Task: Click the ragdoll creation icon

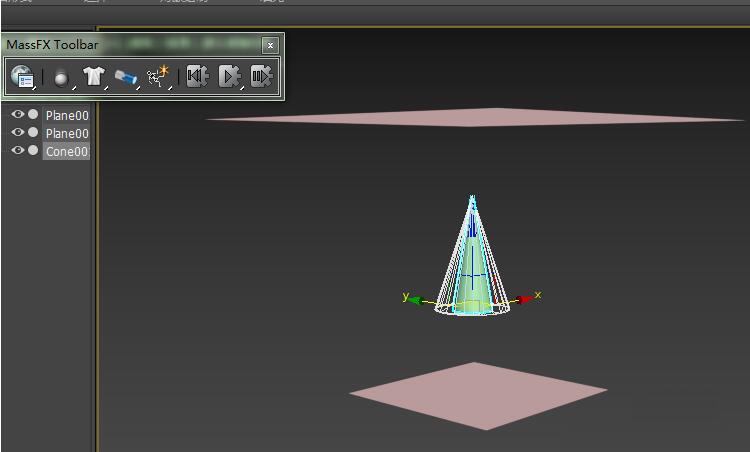Action: (158, 77)
